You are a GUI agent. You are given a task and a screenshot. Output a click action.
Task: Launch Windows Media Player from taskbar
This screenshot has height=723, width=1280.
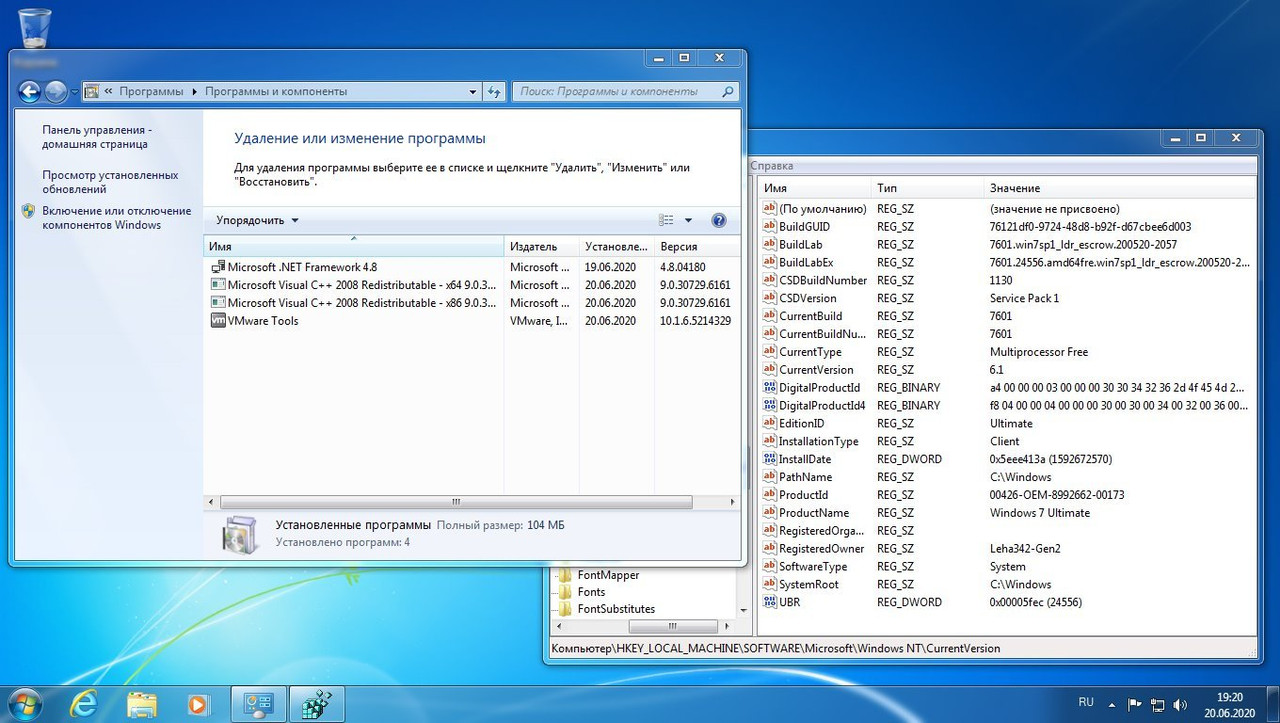(x=198, y=704)
